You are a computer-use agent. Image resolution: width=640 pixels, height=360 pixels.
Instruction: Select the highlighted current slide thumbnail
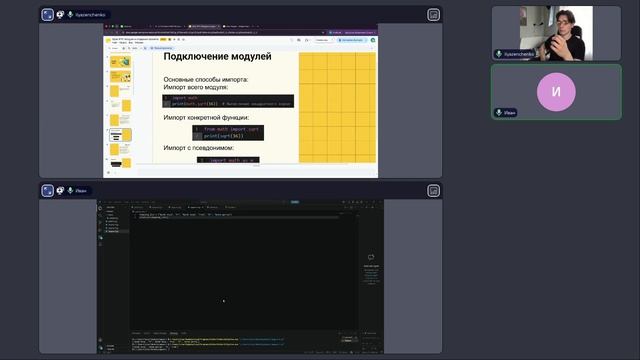click(120, 135)
